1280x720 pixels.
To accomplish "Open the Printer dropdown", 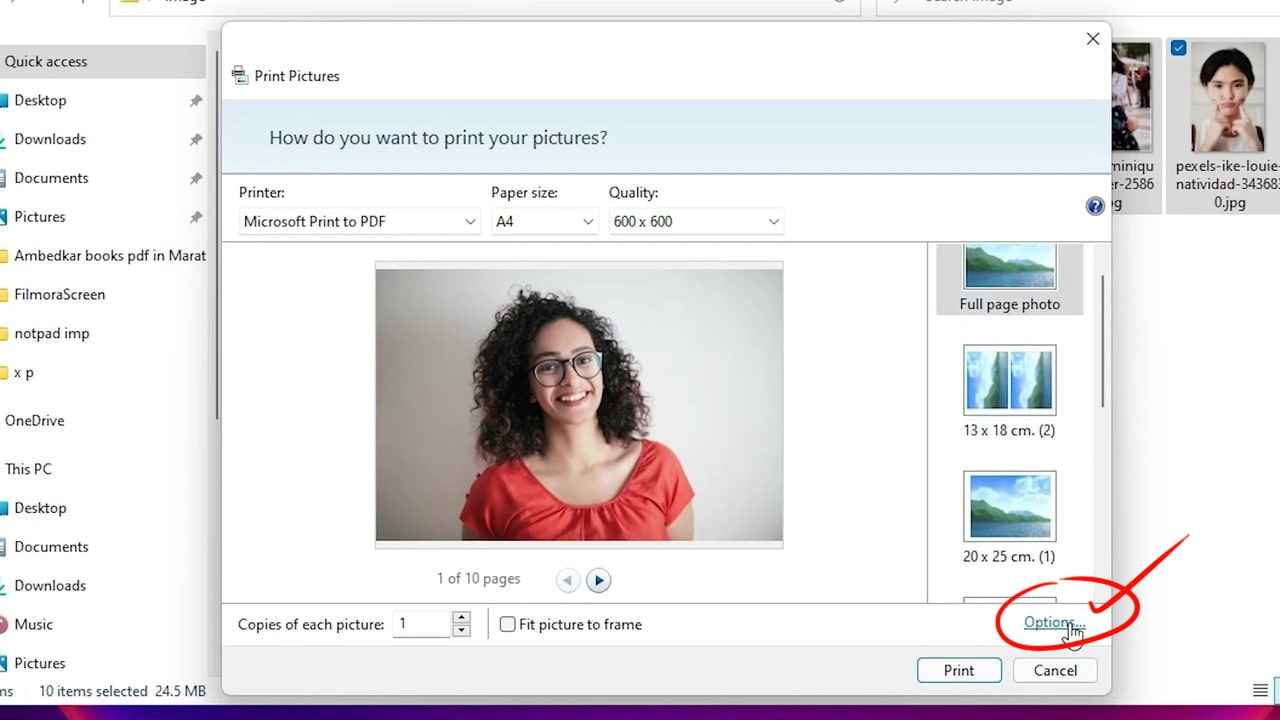I will pos(360,221).
